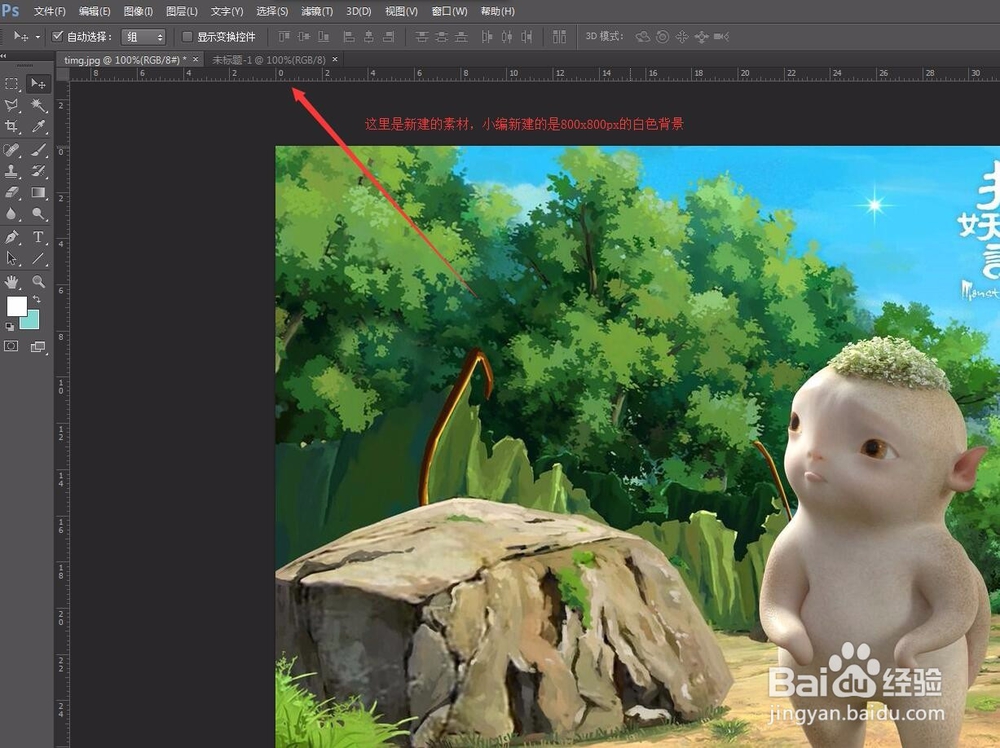Select the Healing Brush bandage tool
1000x748 pixels.
(x=11, y=150)
